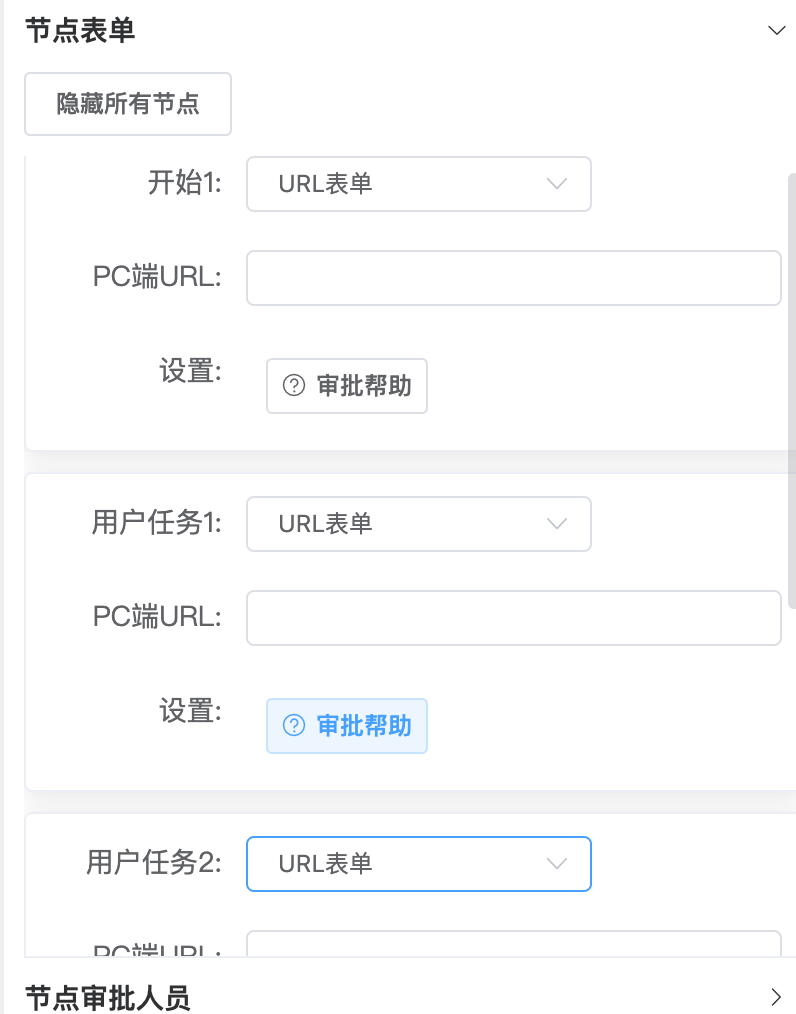Viewport: 796px width, 1014px height.
Task: Click the dropdown arrow in 用户任务1 select
Action: pyautogui.click(x=557, y=524)
